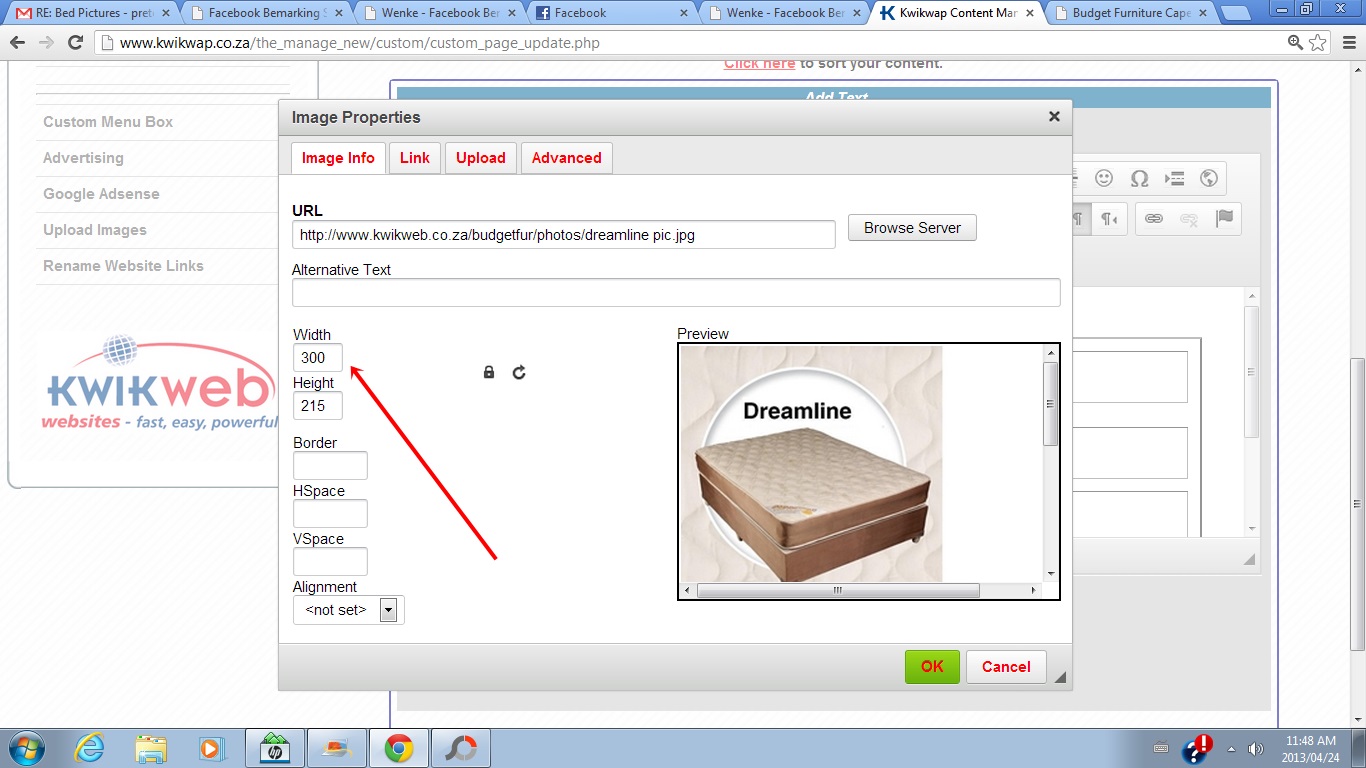Screen dimensions: 1366x768
Task: Open Upload Images in sidebar
Action: coord(95,230)
